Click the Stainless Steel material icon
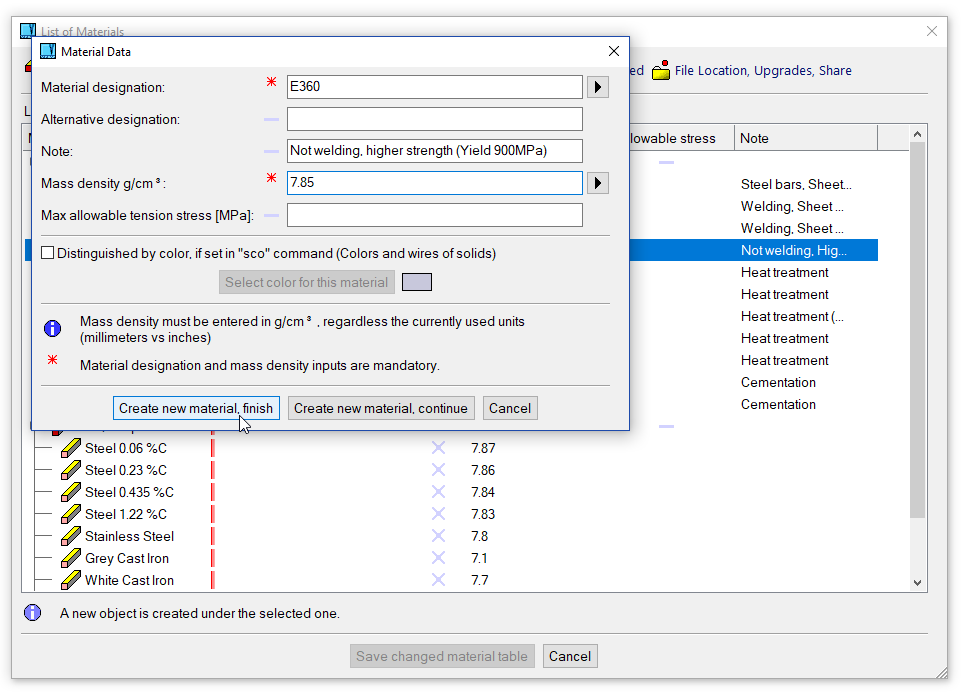The height and width of the screenshot is (693, 962). 70,536
